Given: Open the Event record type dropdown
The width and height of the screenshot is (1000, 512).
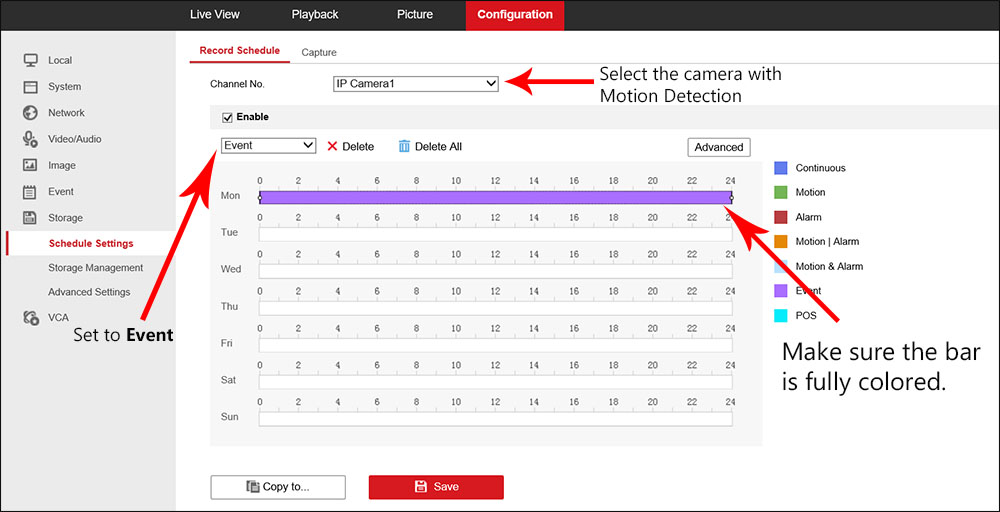Looking at the screenshot, I should (x=268, y=146).
